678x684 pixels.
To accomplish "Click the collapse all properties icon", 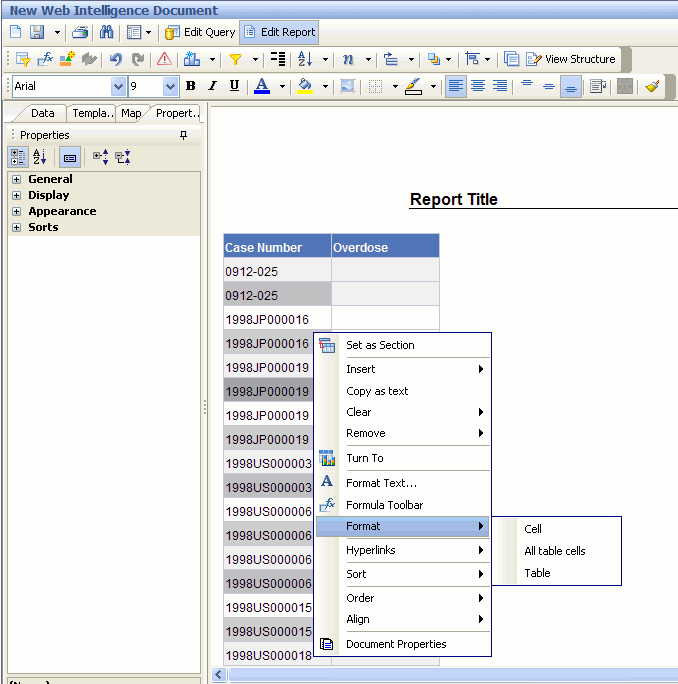I will pyautogui.click(x=123, y=157).
